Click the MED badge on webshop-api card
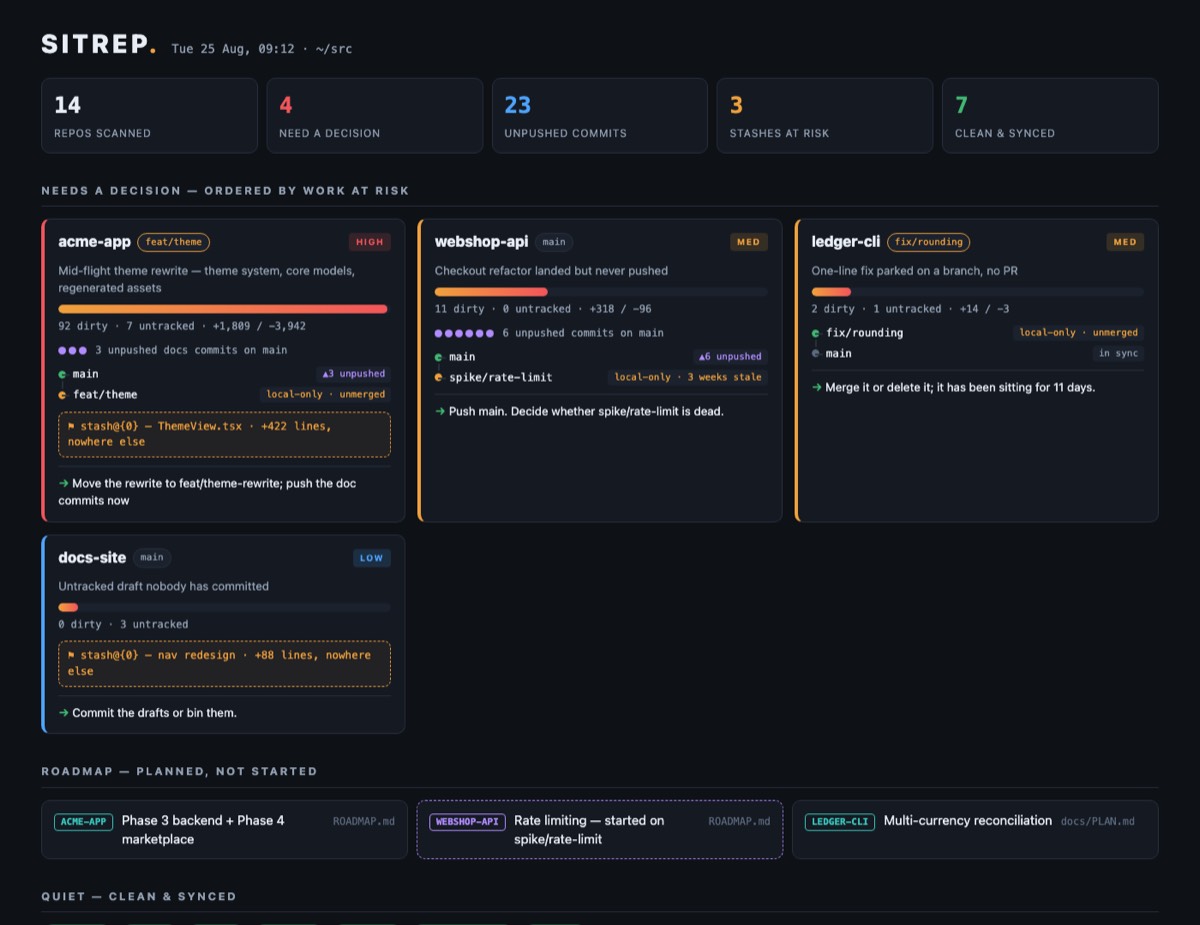The width and height of the screenshot is (1200, 925). tap(748, 242)
